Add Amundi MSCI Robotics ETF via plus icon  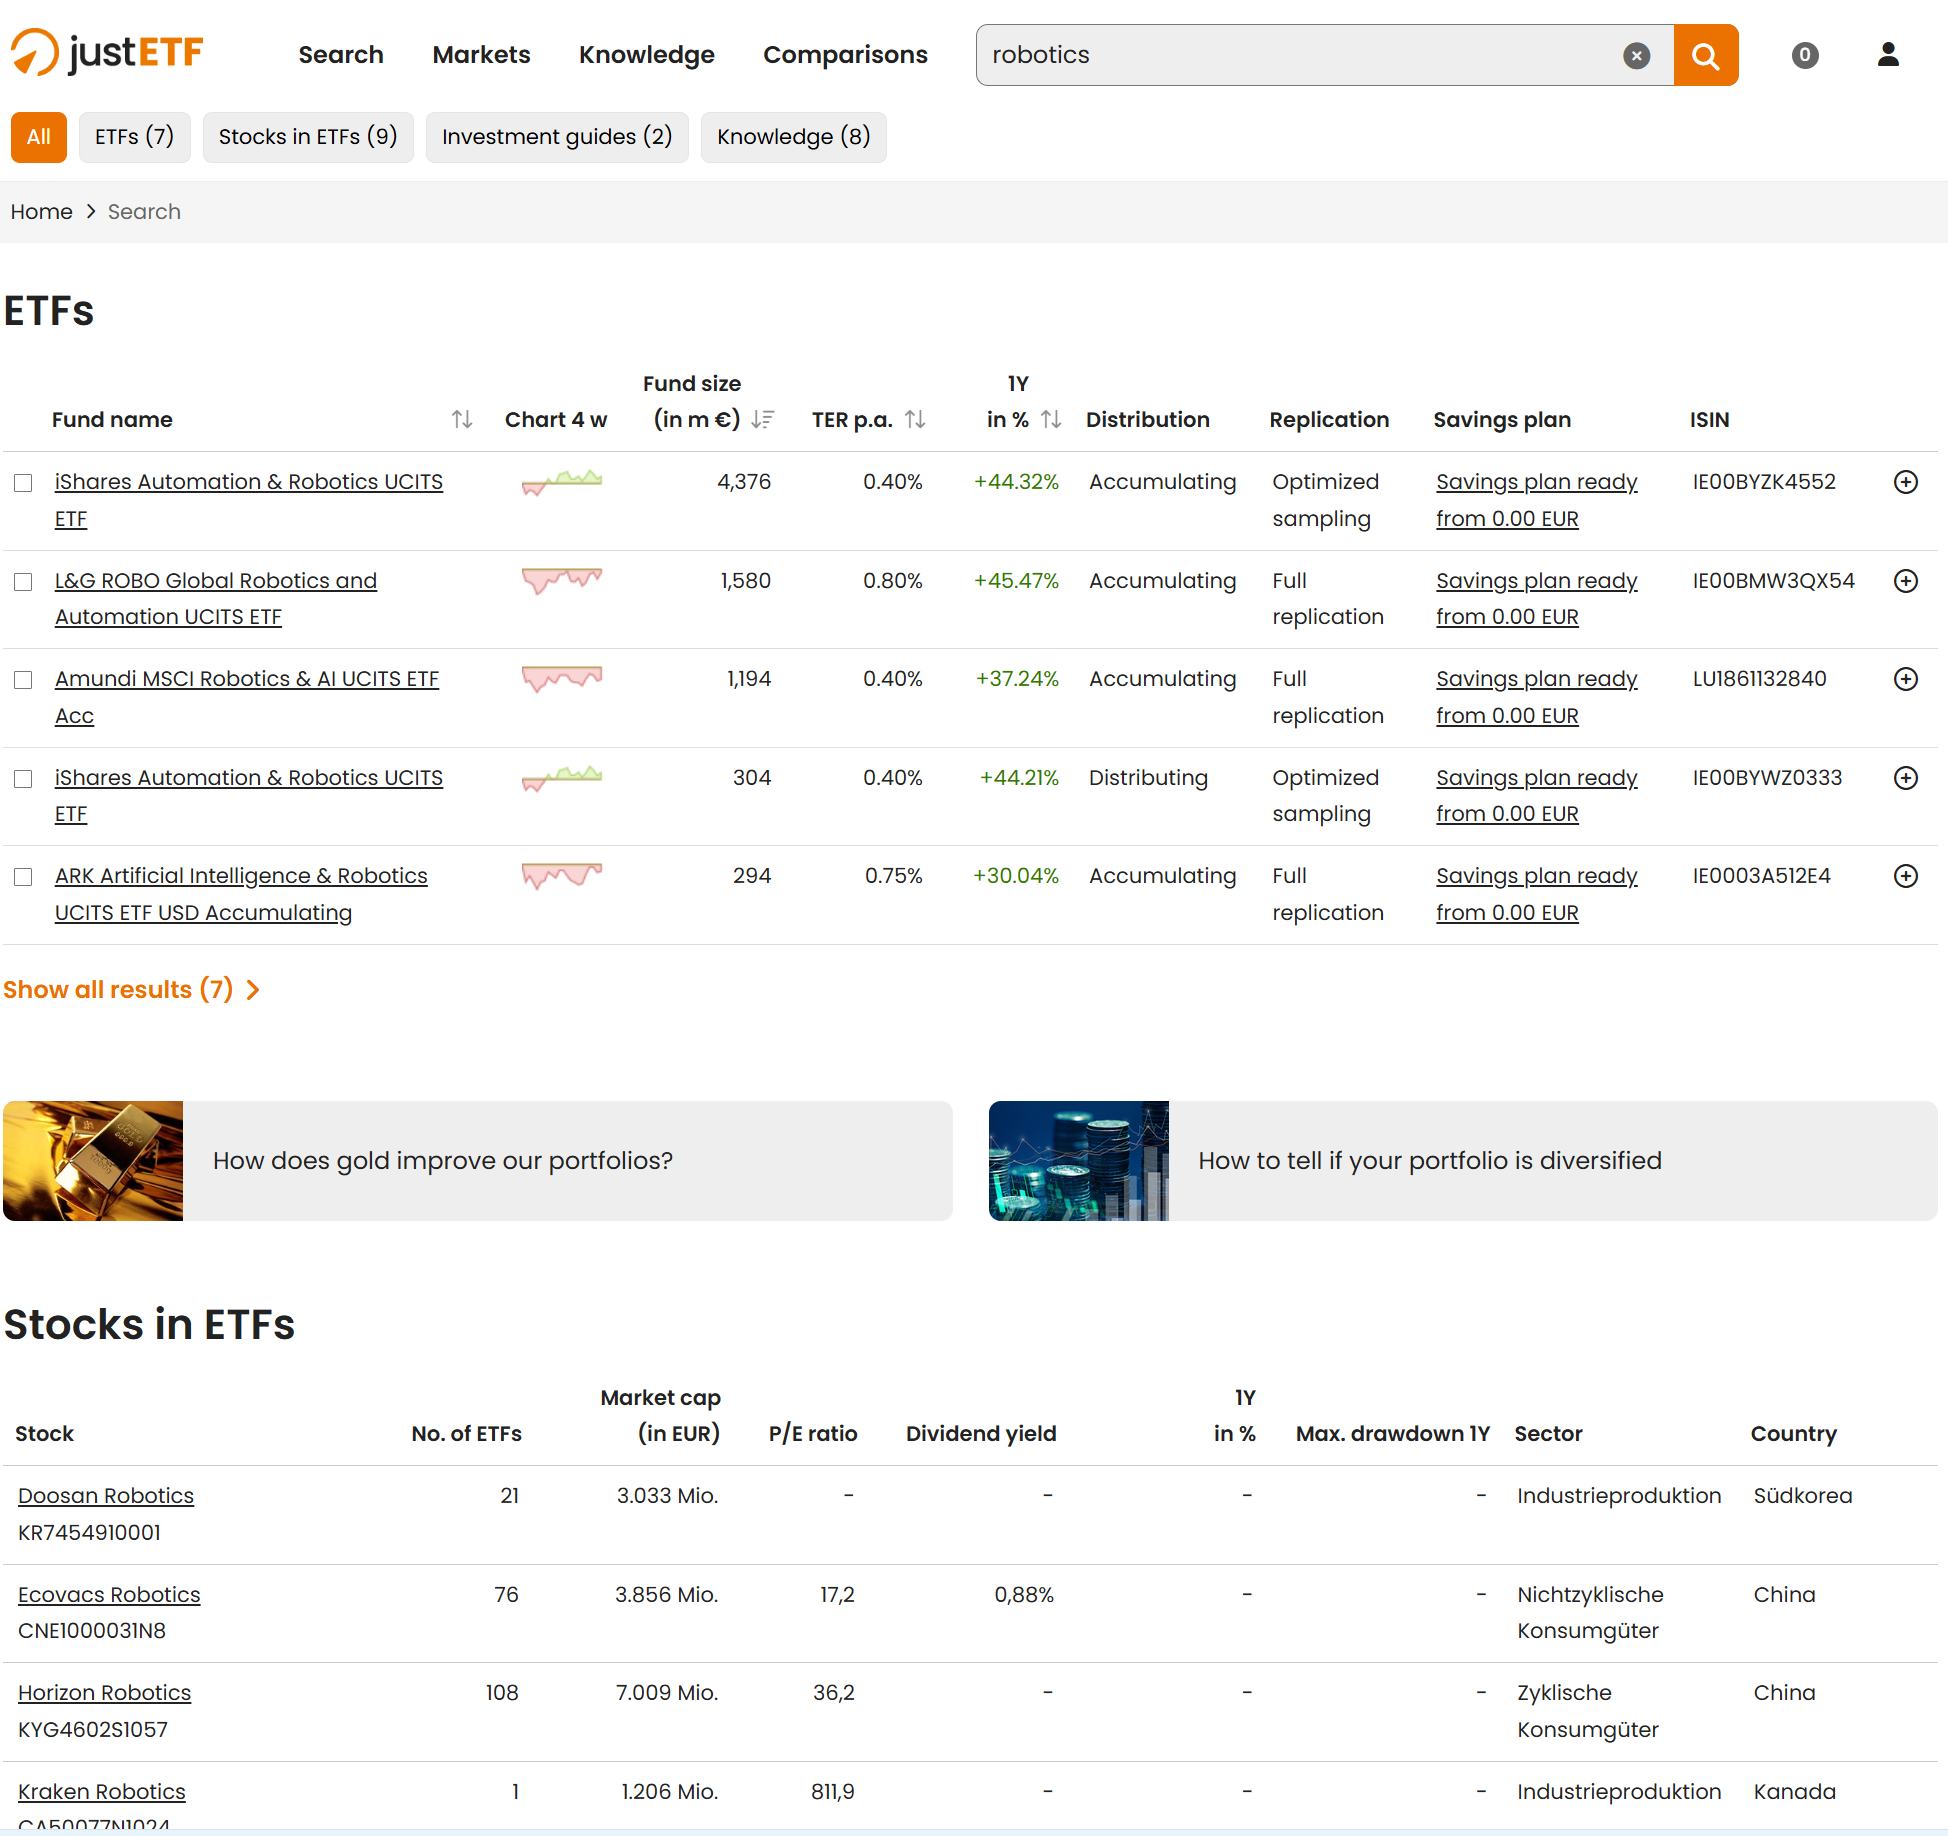pos(1906,679)
